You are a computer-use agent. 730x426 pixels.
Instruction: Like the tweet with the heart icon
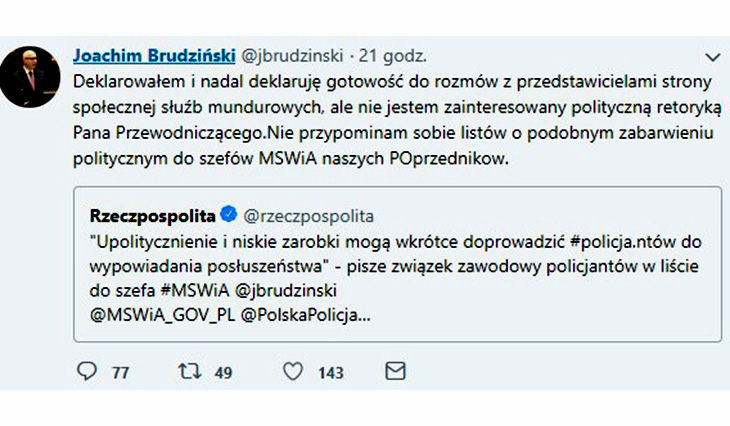pos(292,372)
